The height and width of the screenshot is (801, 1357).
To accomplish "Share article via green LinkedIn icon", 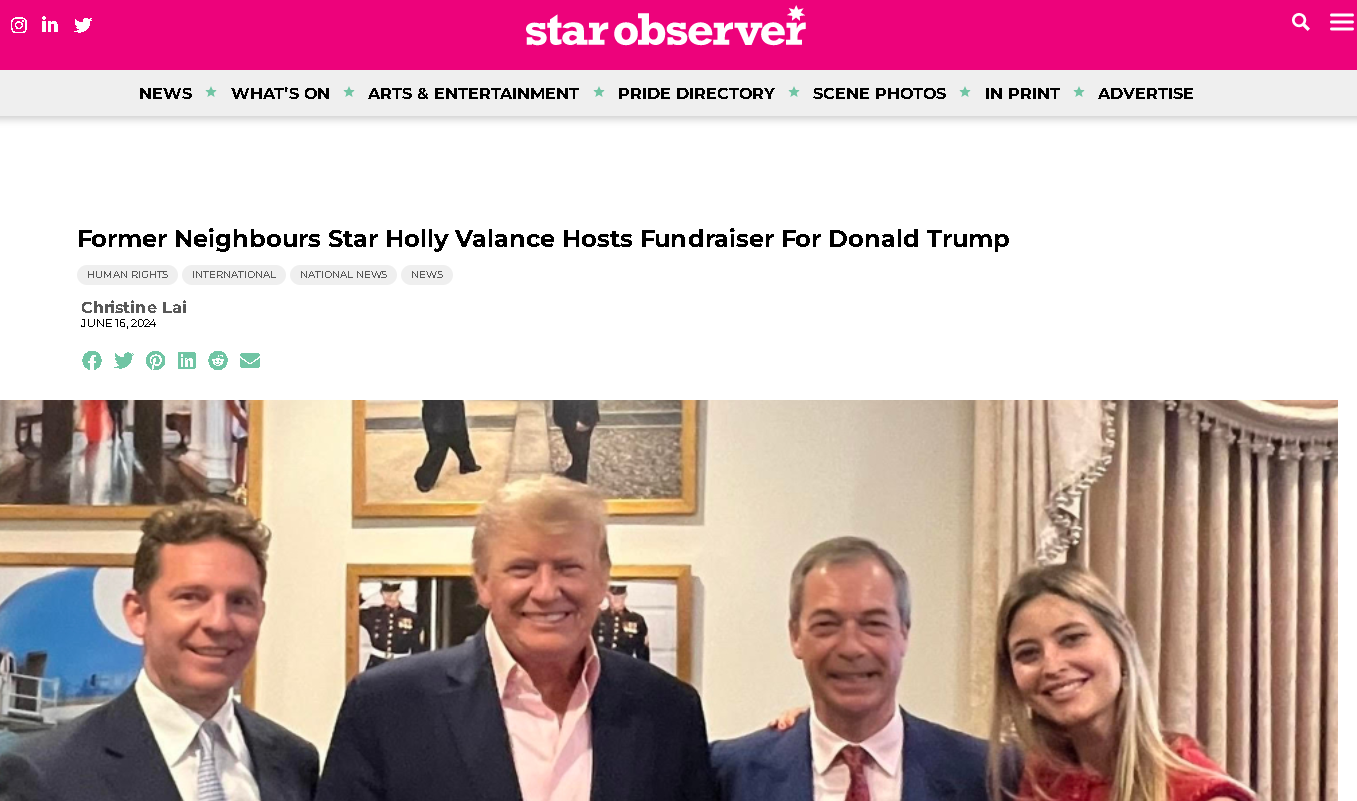I will point(187,361).
